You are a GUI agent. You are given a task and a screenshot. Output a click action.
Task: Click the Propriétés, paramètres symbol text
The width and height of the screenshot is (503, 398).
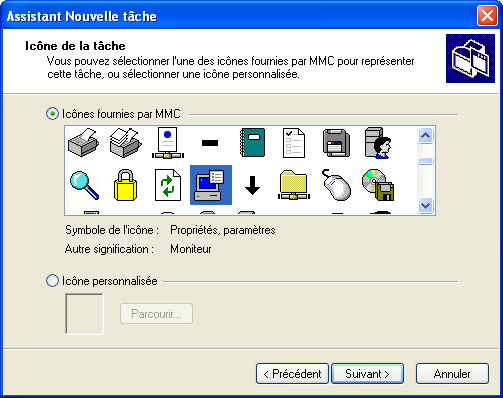(x=223, y=230)
